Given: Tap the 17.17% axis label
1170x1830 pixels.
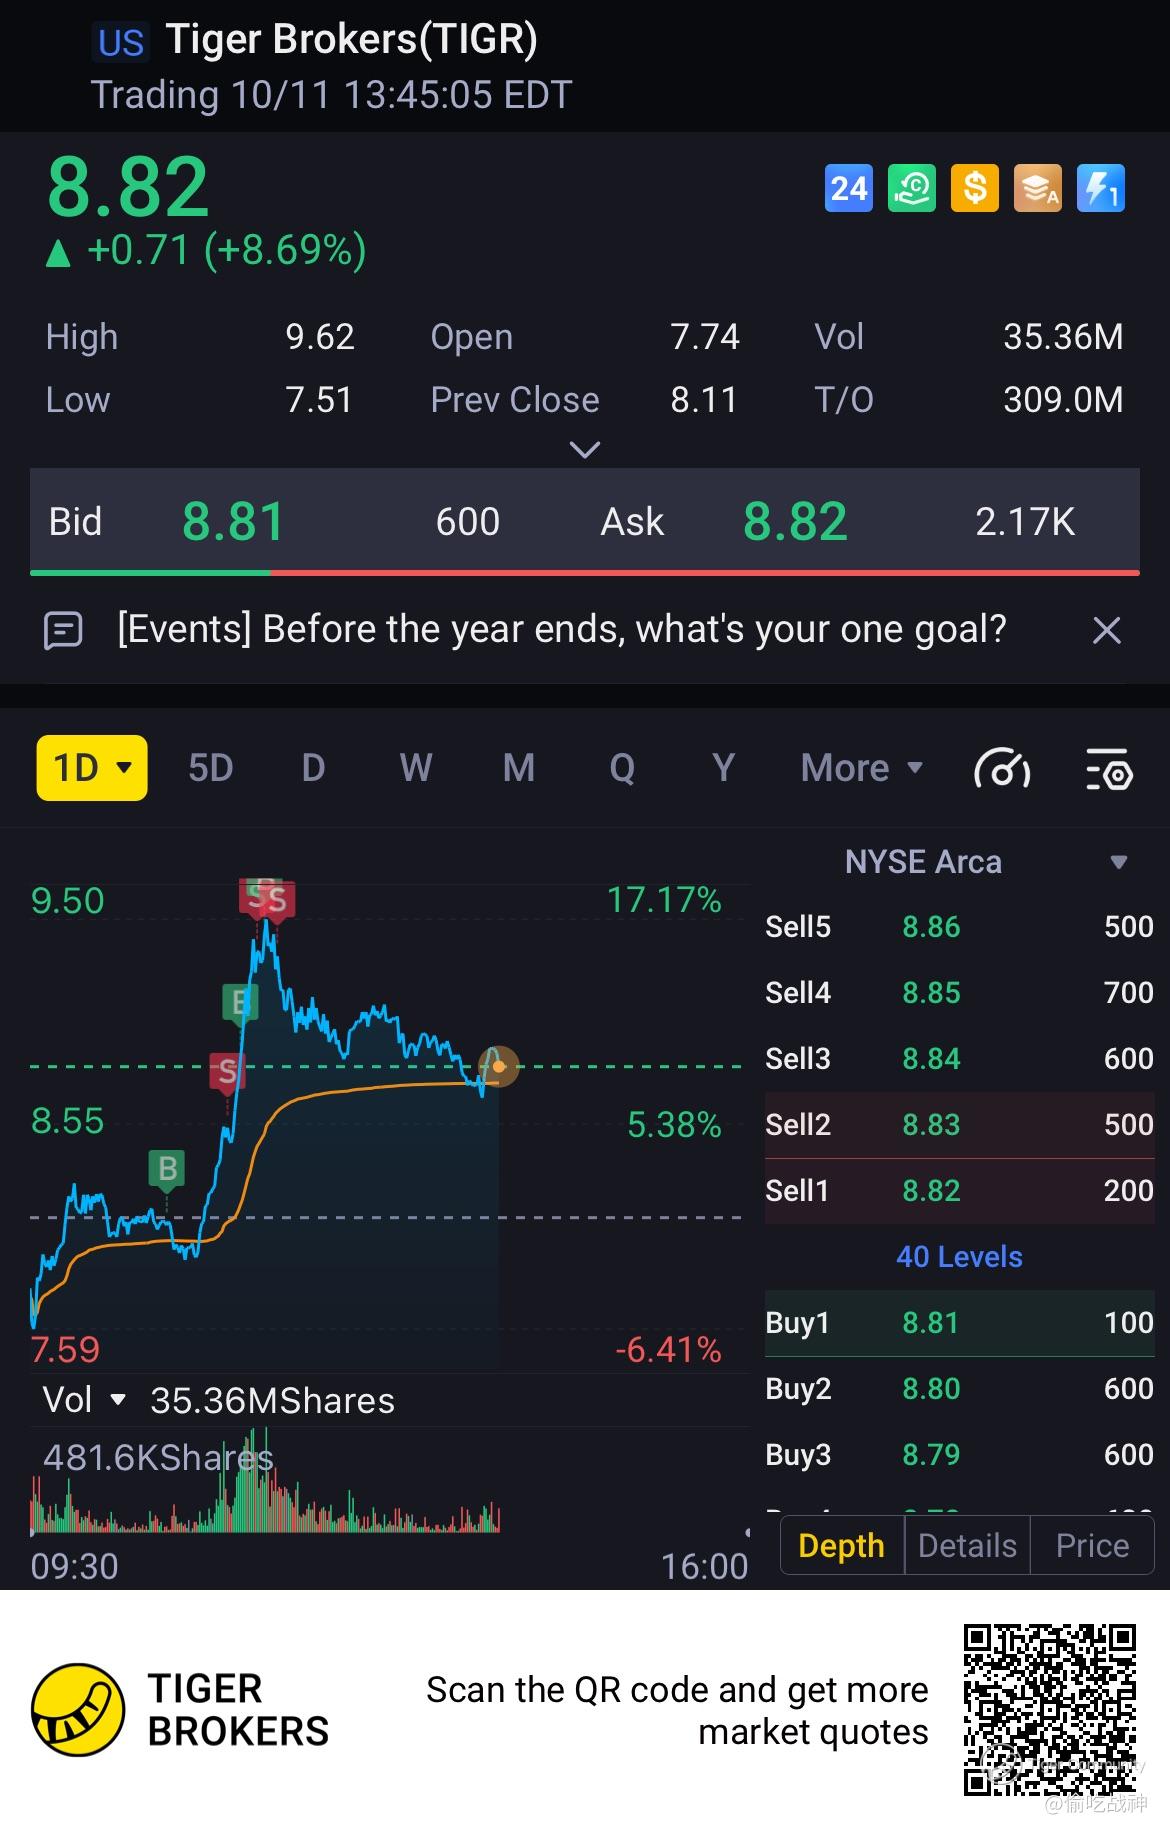Looking at the screenshot, I should 664,900.
